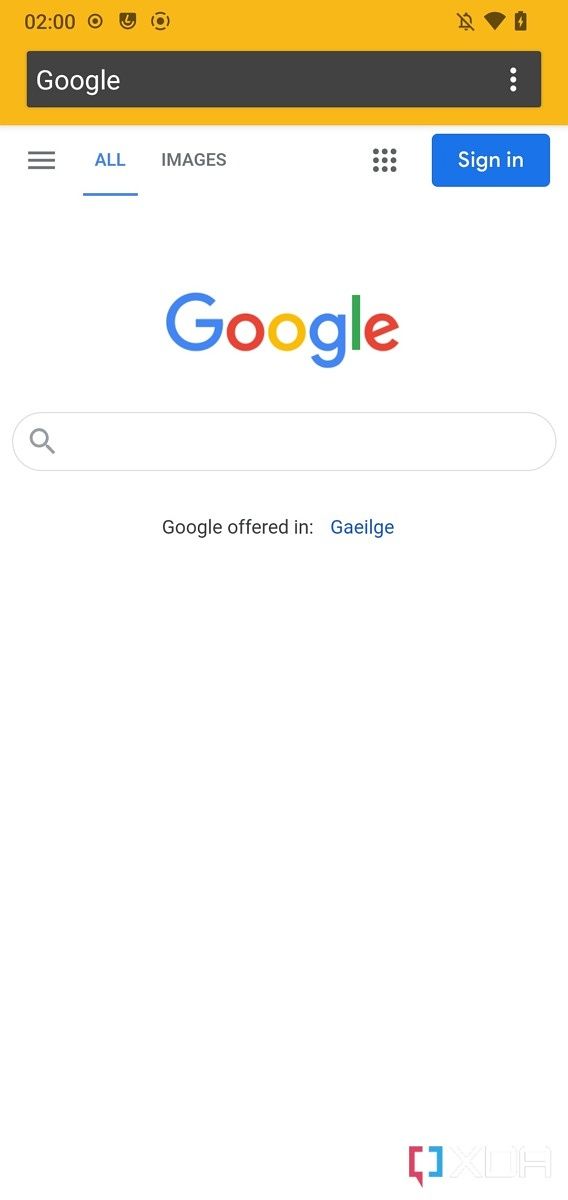Click the colorful Google logo
The height and width of the screenshot is (1200, 568).
click(283, 329)
